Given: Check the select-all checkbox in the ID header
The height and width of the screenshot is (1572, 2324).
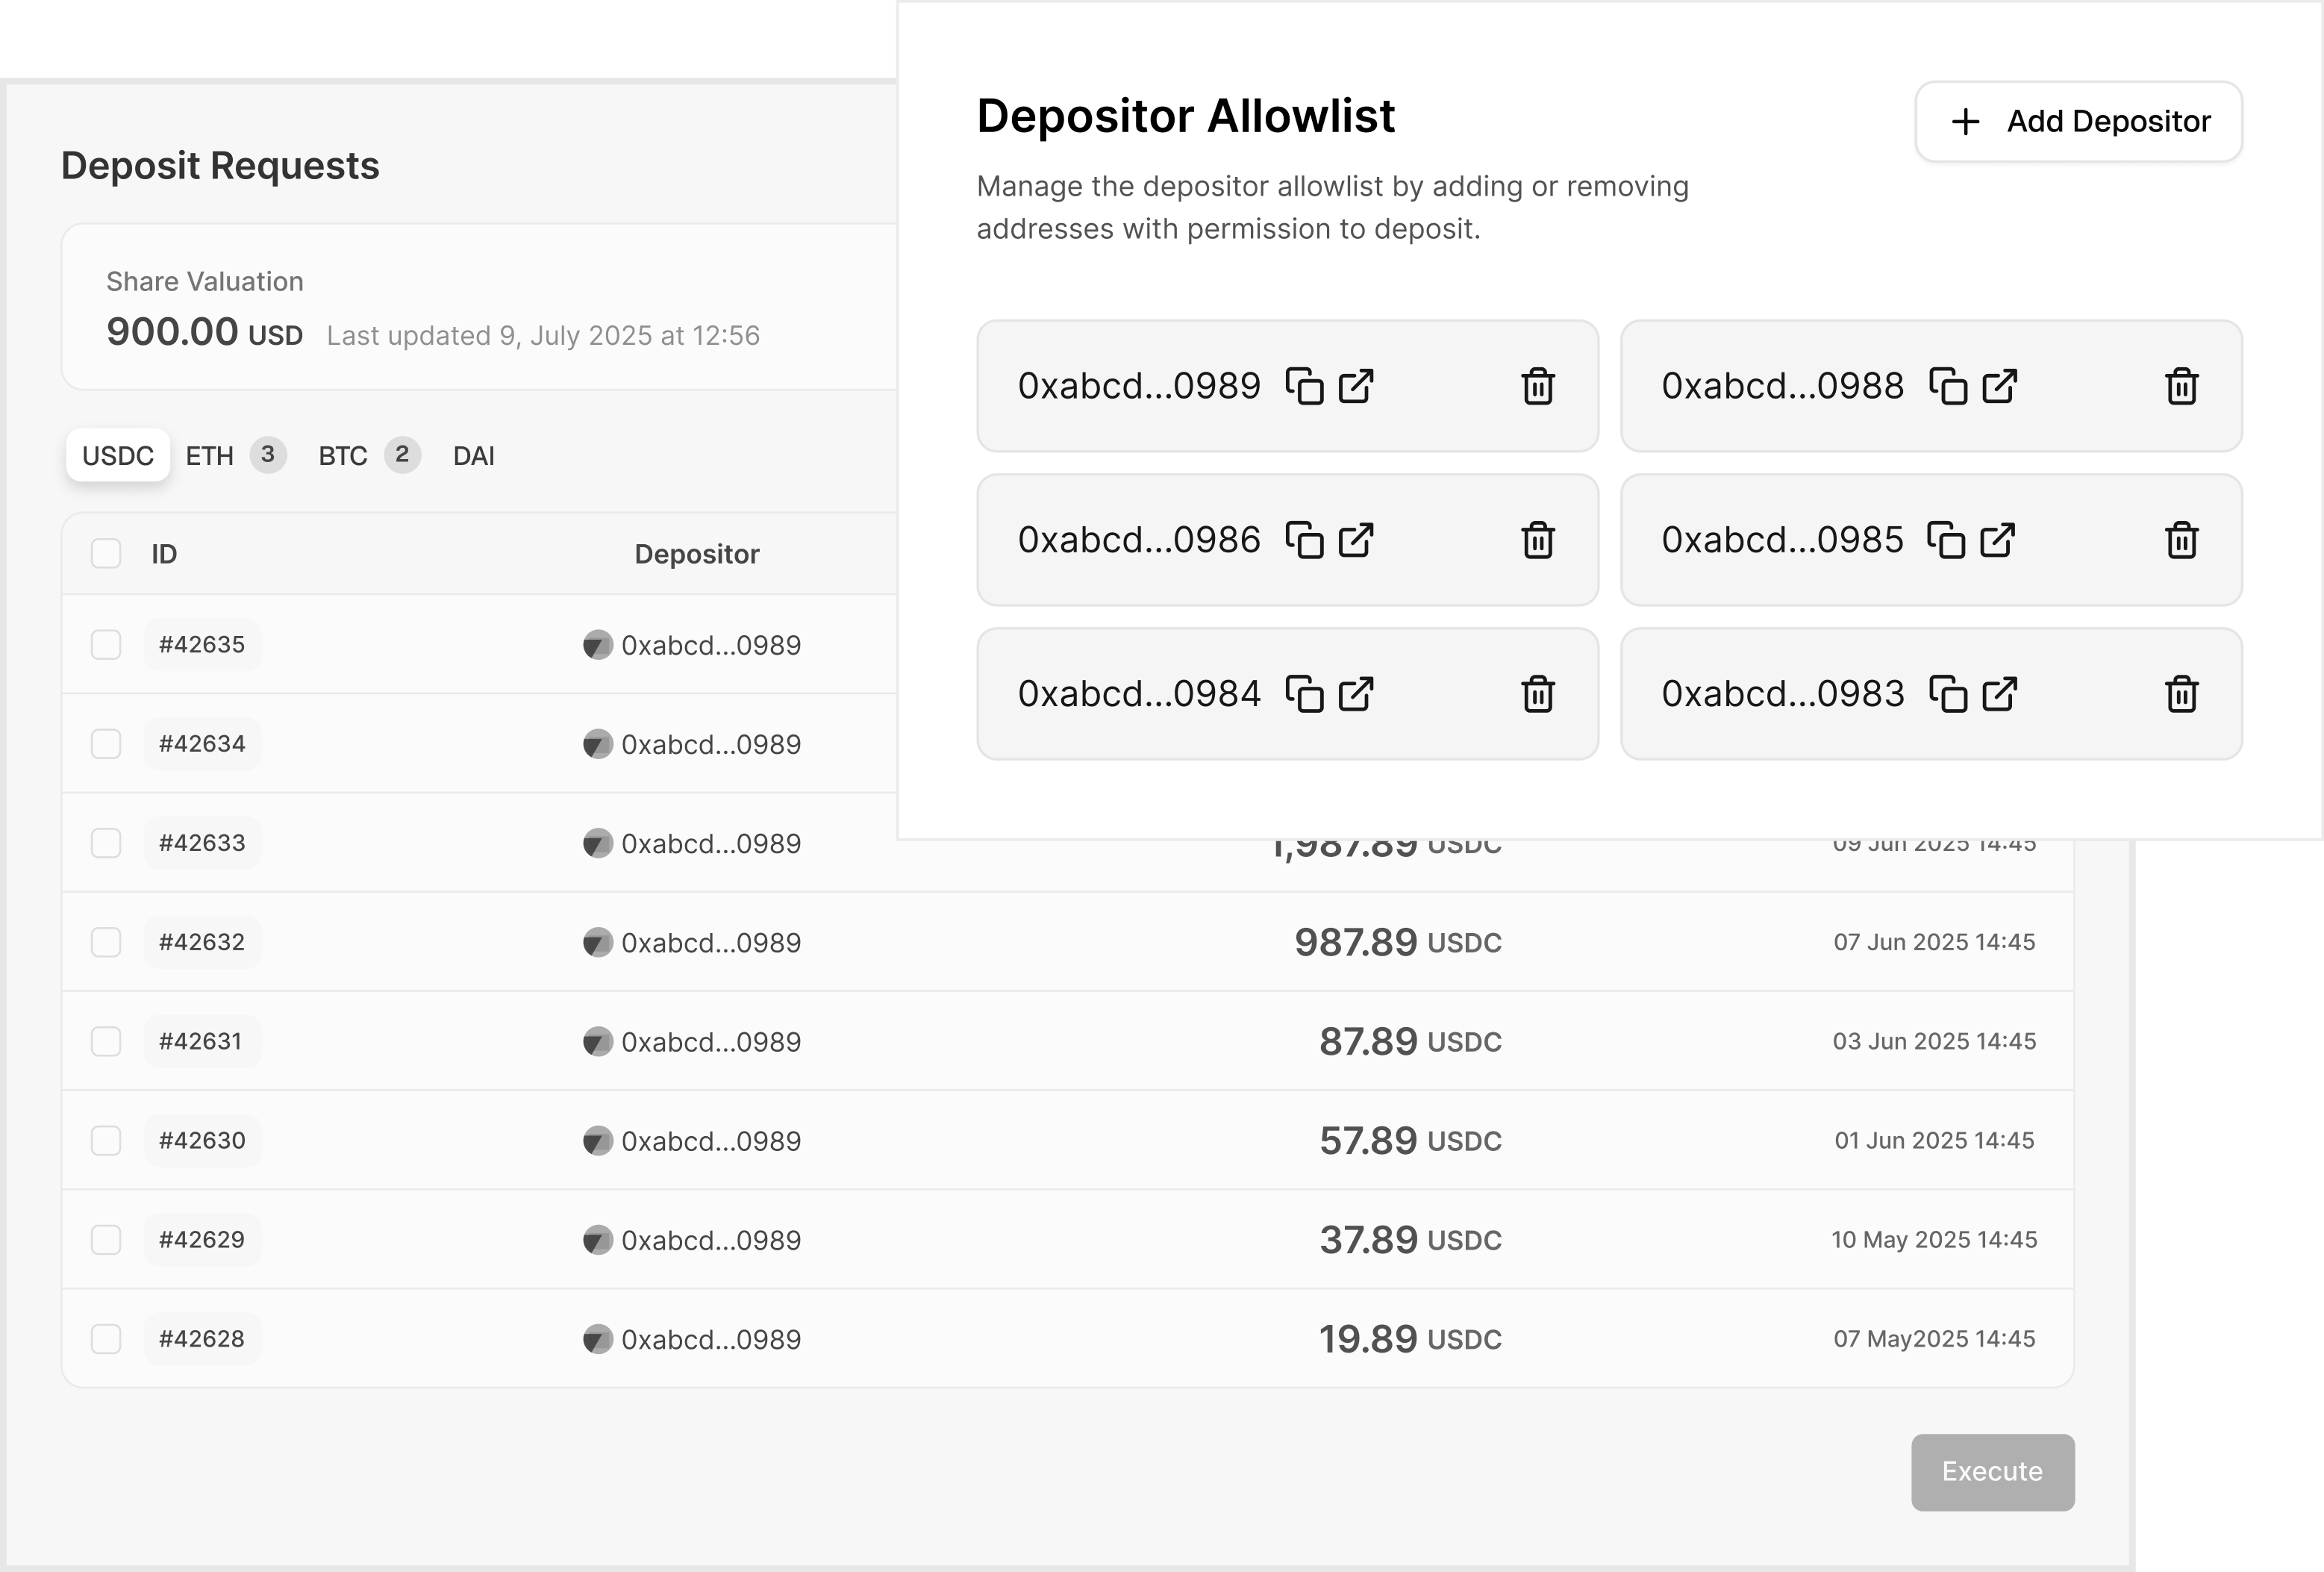Looking at the screenshot, I should 106,553.
